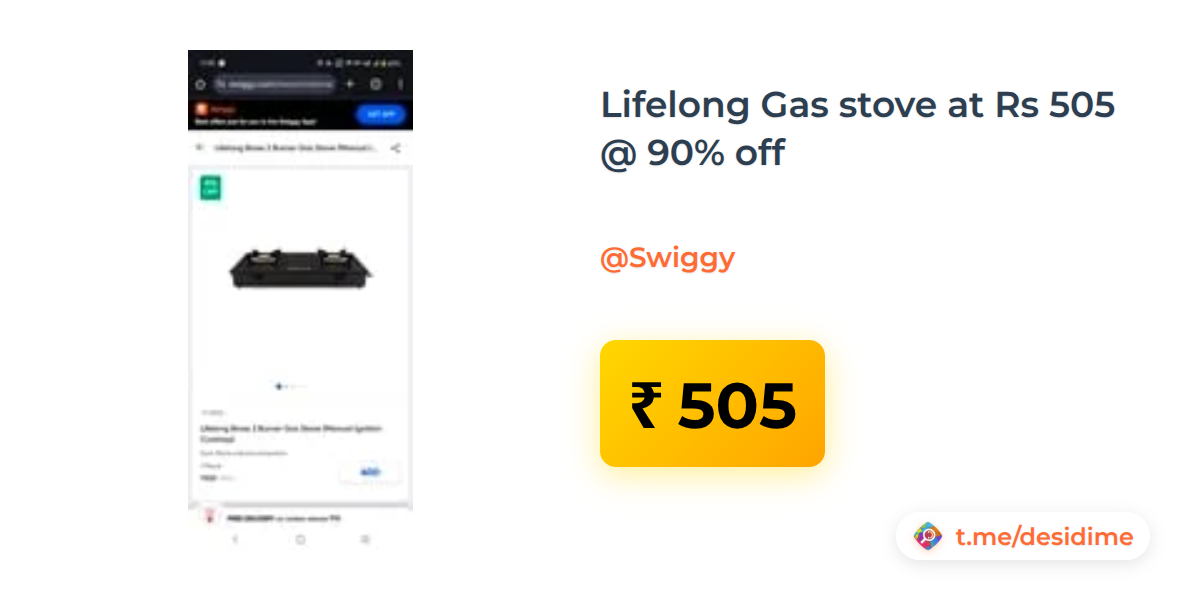The height and width of the screenshot is (600, 1200).
Task: Open a new browser tab plus icon
Action: pos(350,85)
